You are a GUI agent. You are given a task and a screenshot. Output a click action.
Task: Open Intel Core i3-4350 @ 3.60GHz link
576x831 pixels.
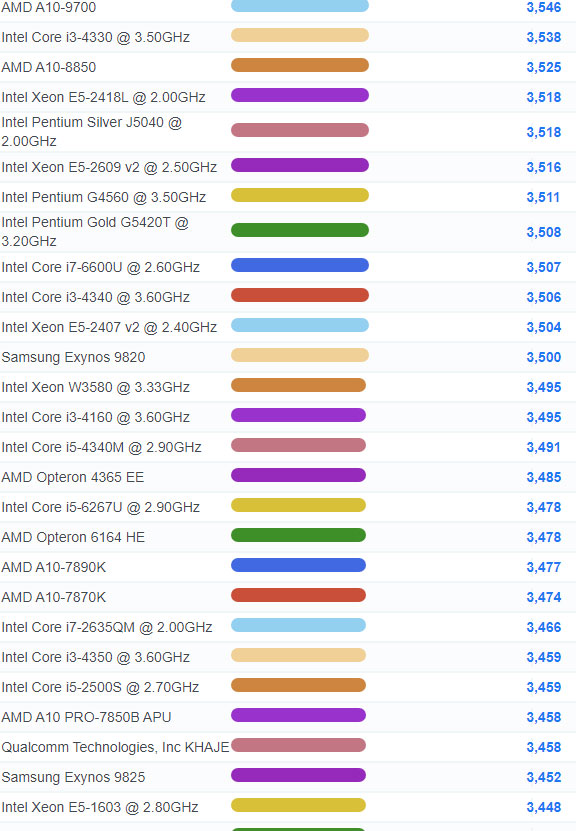coord(95,657)
